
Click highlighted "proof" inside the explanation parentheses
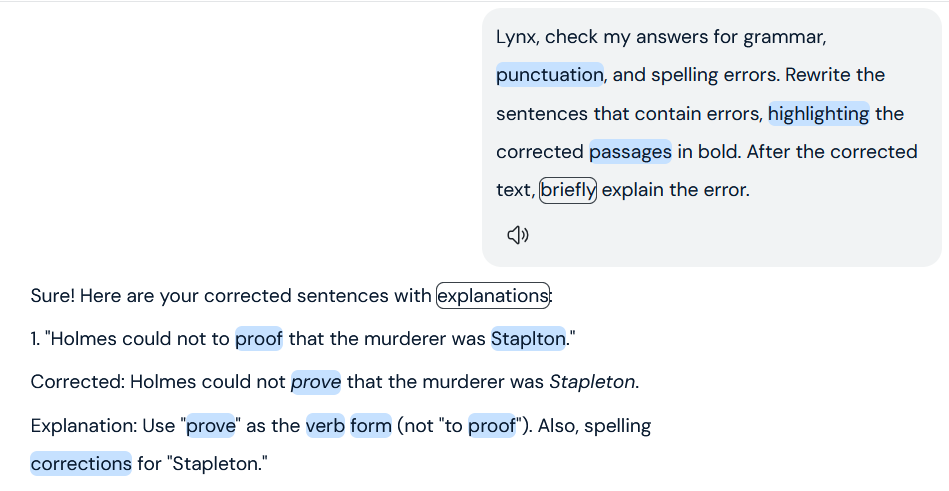(x=491, y=426)
